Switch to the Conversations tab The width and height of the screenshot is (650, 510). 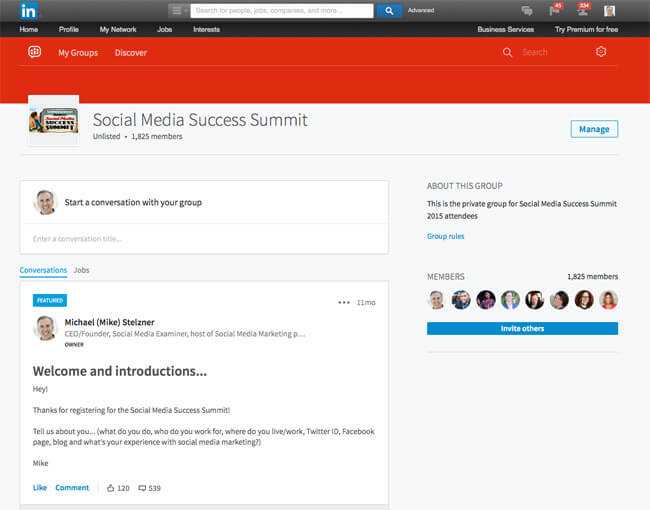43,270
